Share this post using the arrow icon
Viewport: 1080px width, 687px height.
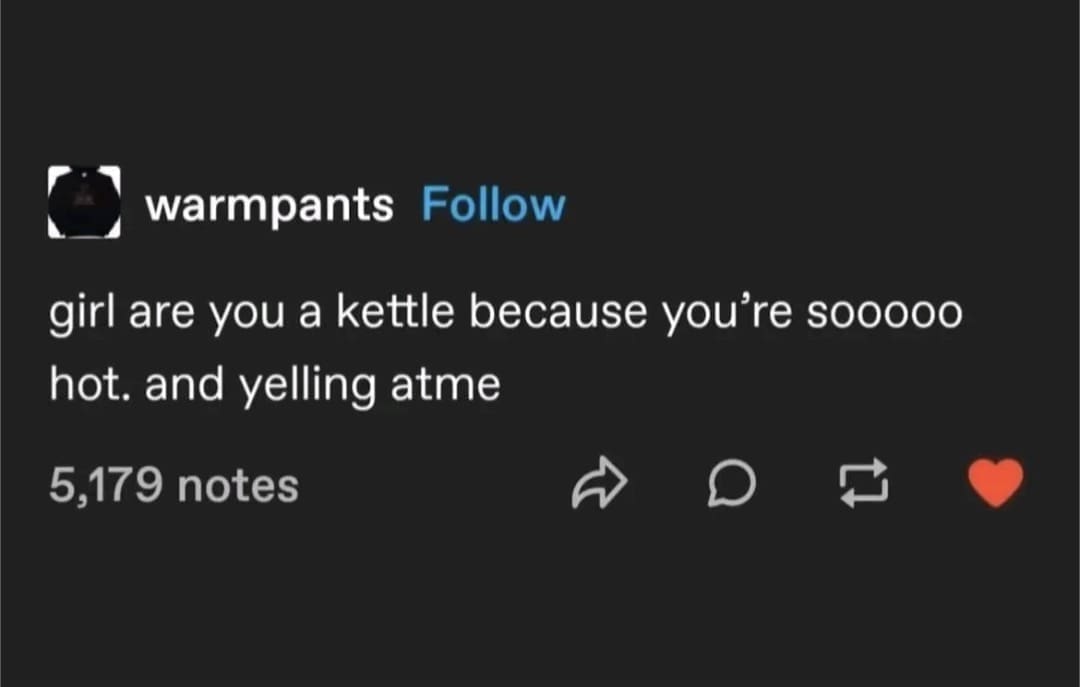598,486
